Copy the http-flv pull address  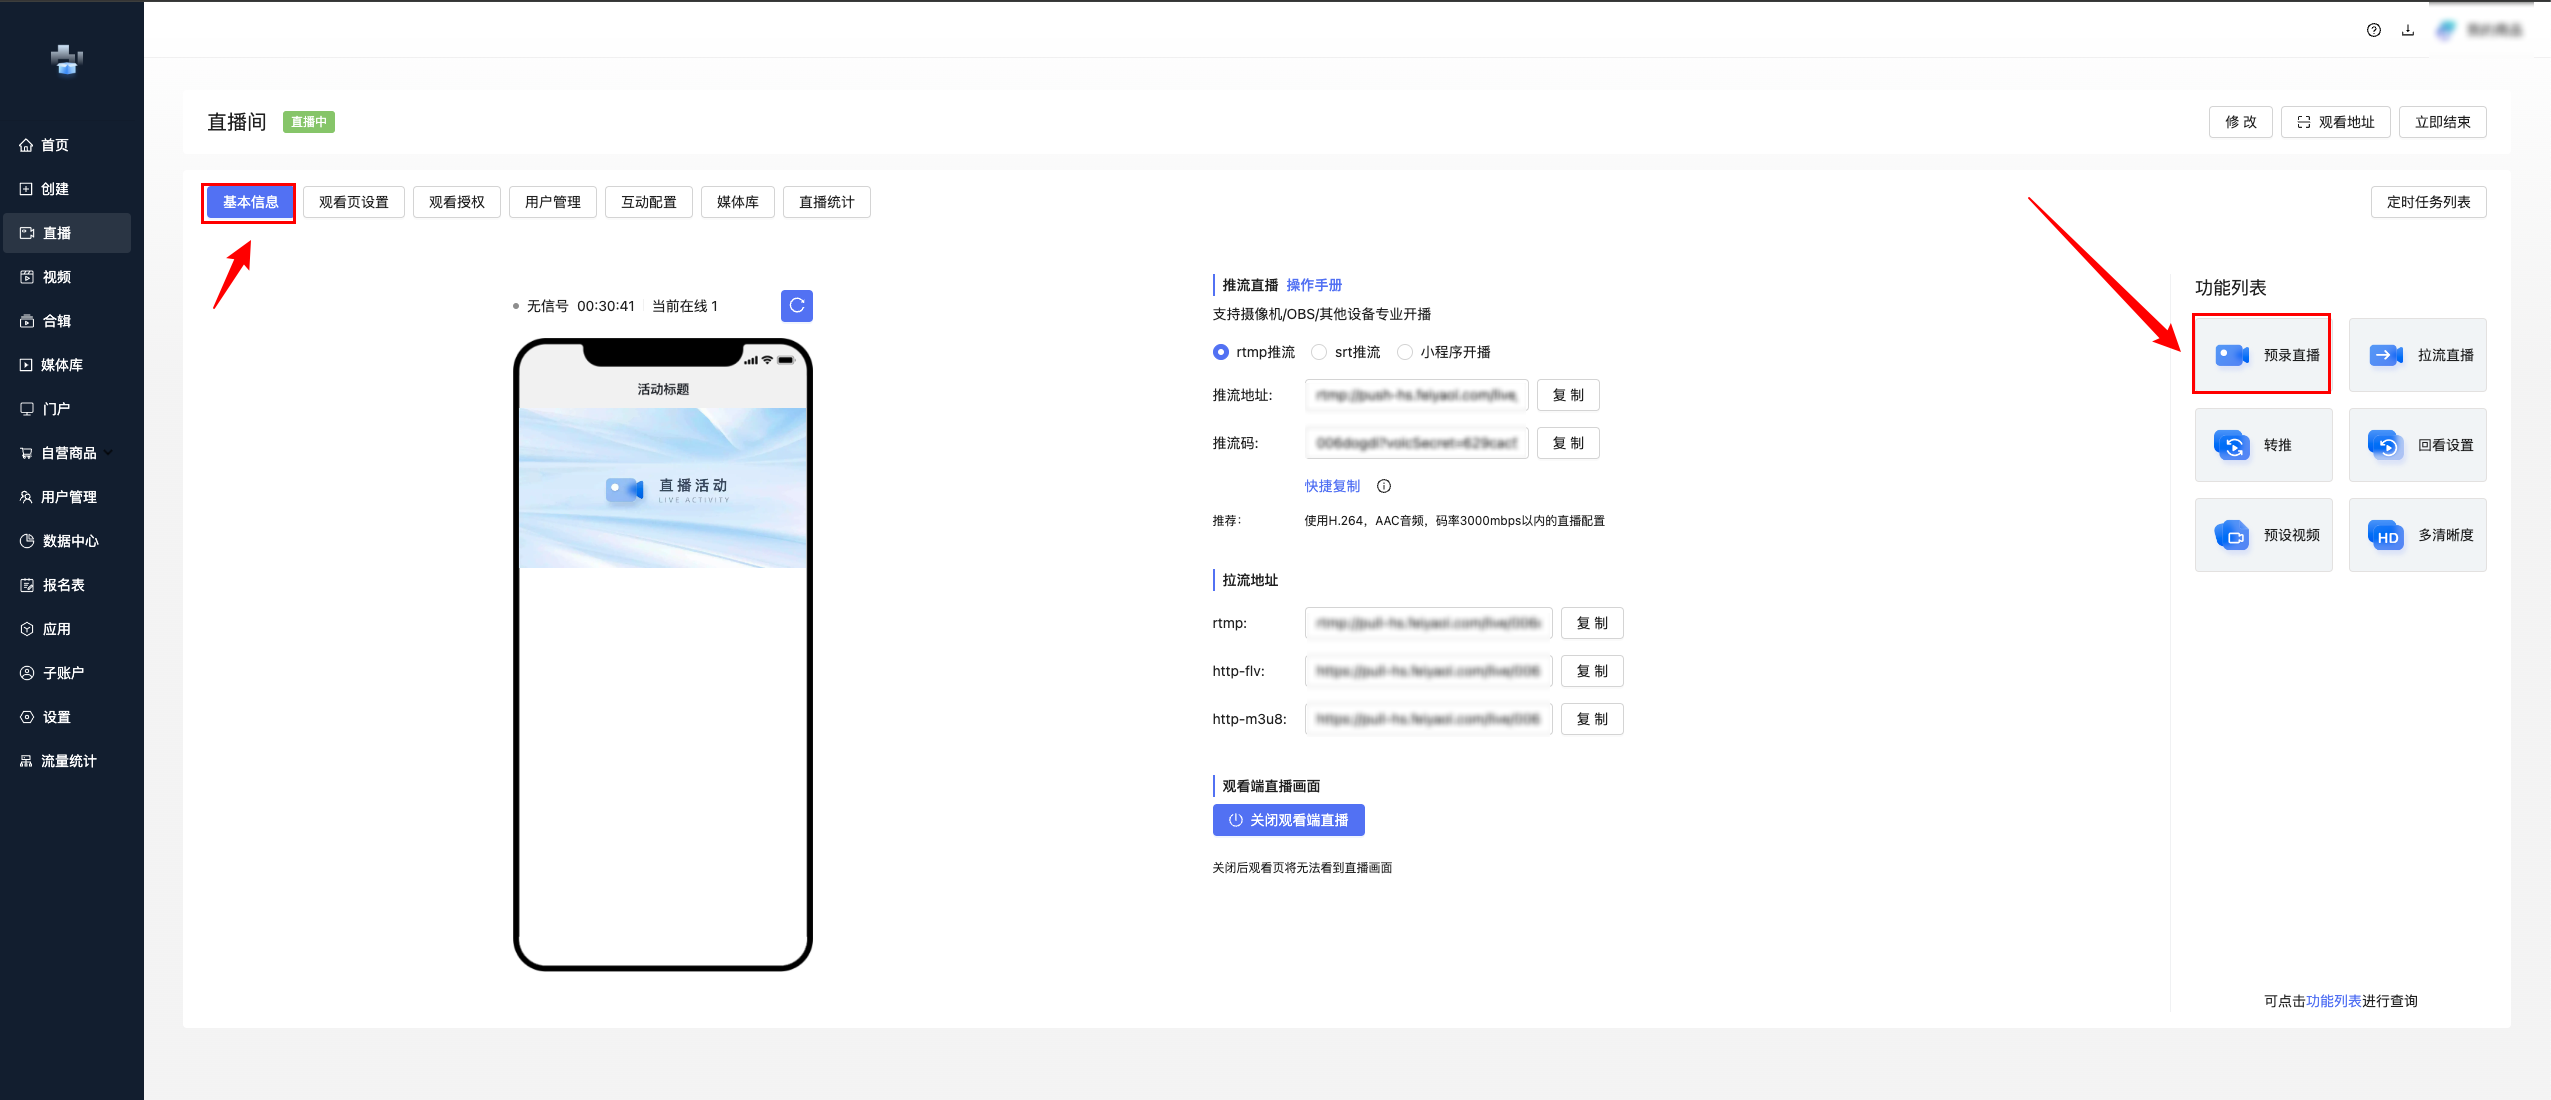point(1591,671)
